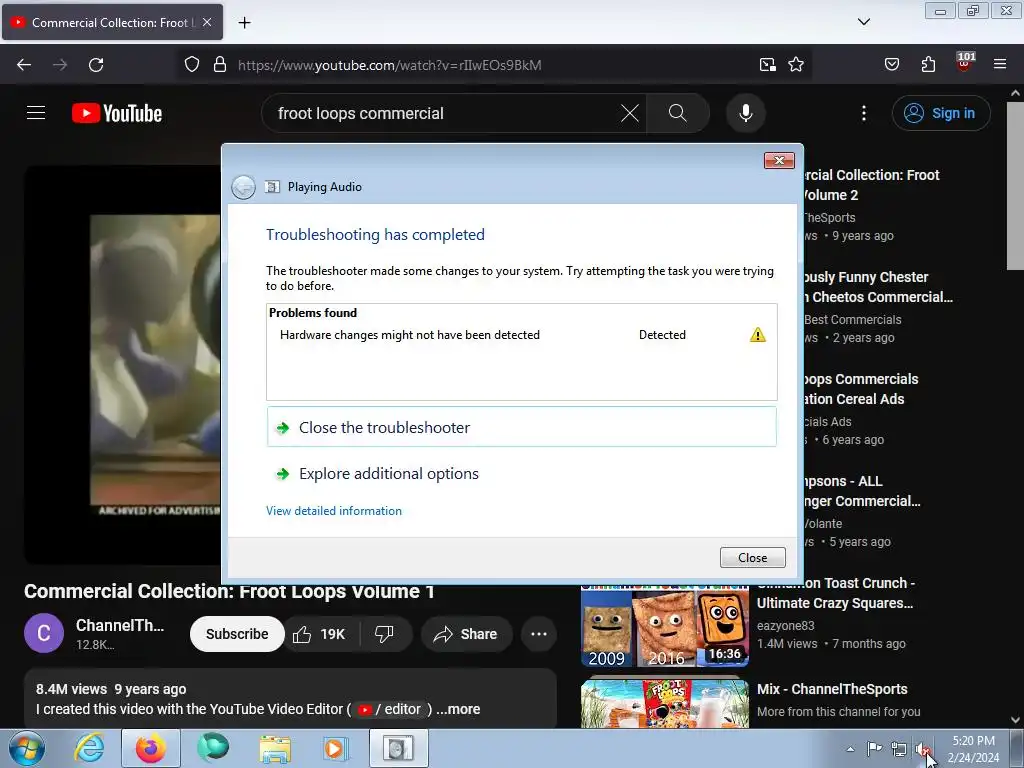Expand description with ...more
Viewport: 1024px width, 768px height.
click(458, 709)
